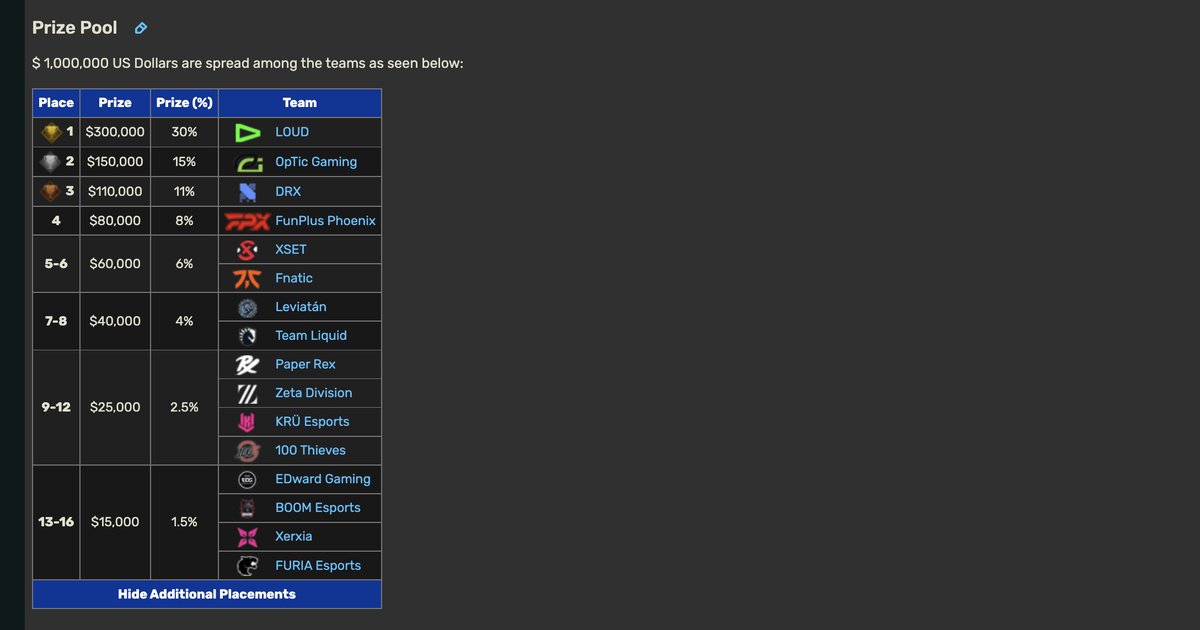The height and width of the screenshot is (630, 1200).
Task: Click the gold first place medal icon
Action: 51,132
